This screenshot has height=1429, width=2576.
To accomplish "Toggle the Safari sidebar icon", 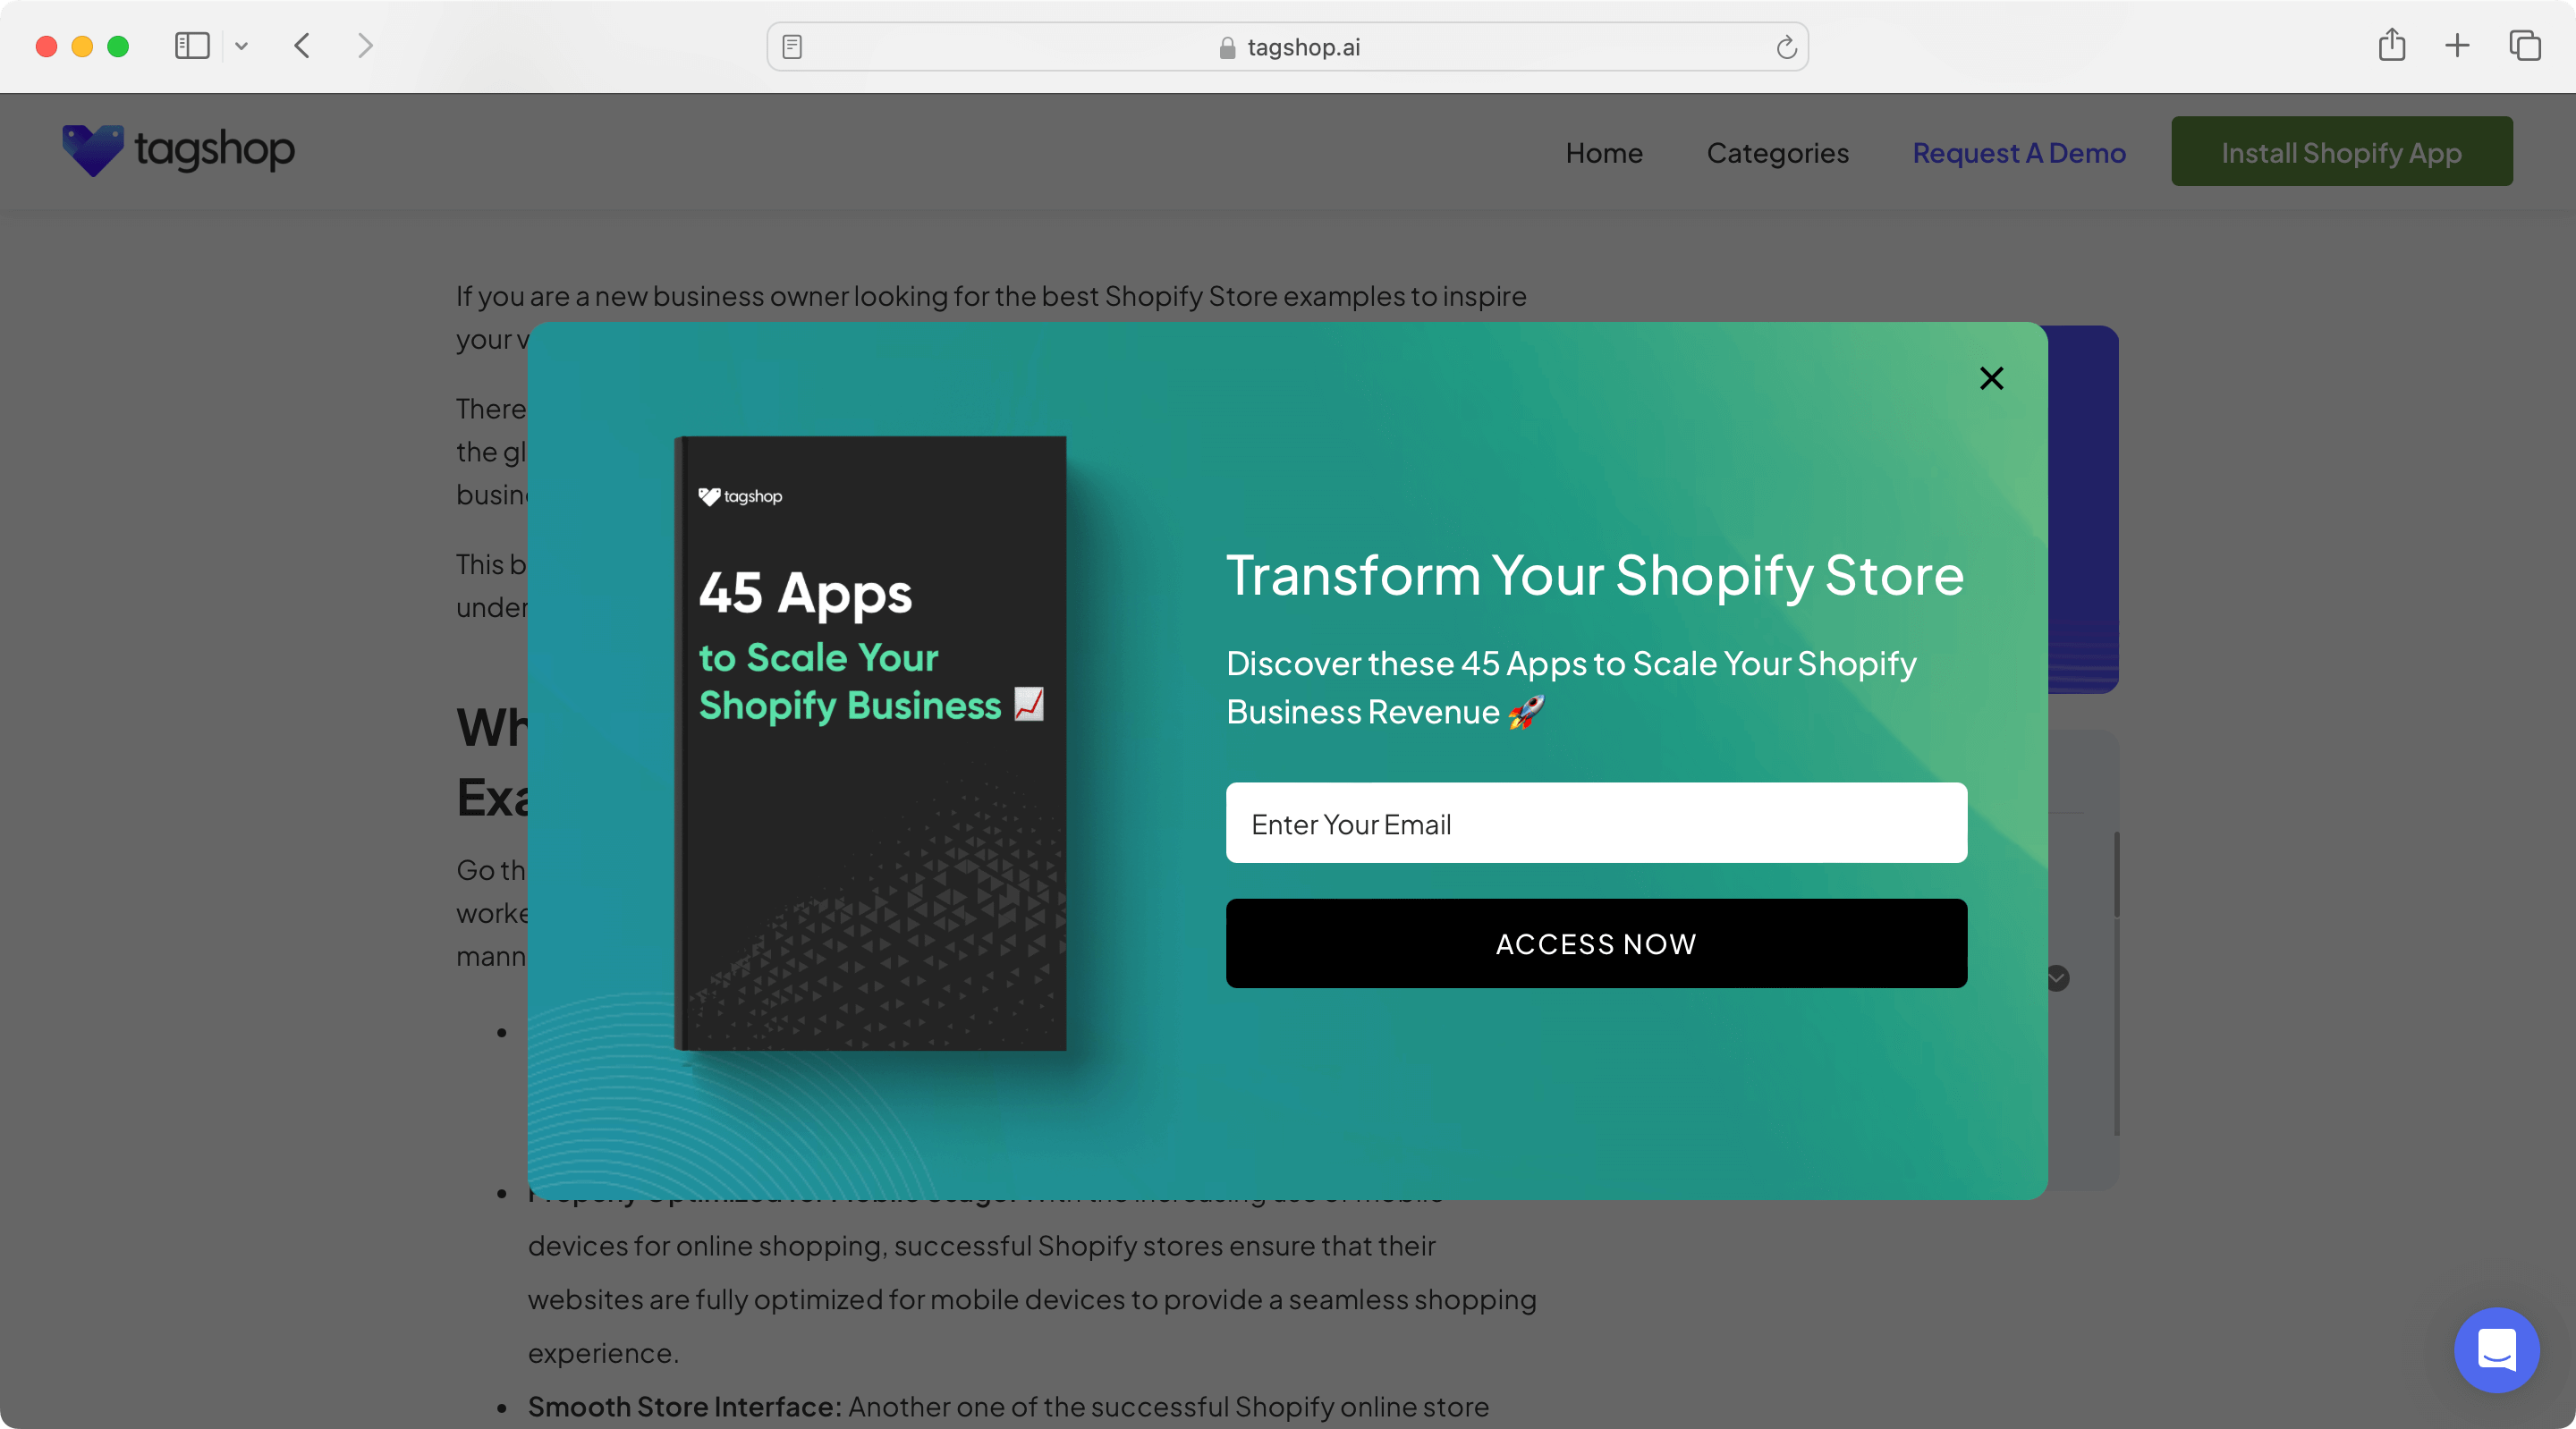I will [x=192, y=46].
